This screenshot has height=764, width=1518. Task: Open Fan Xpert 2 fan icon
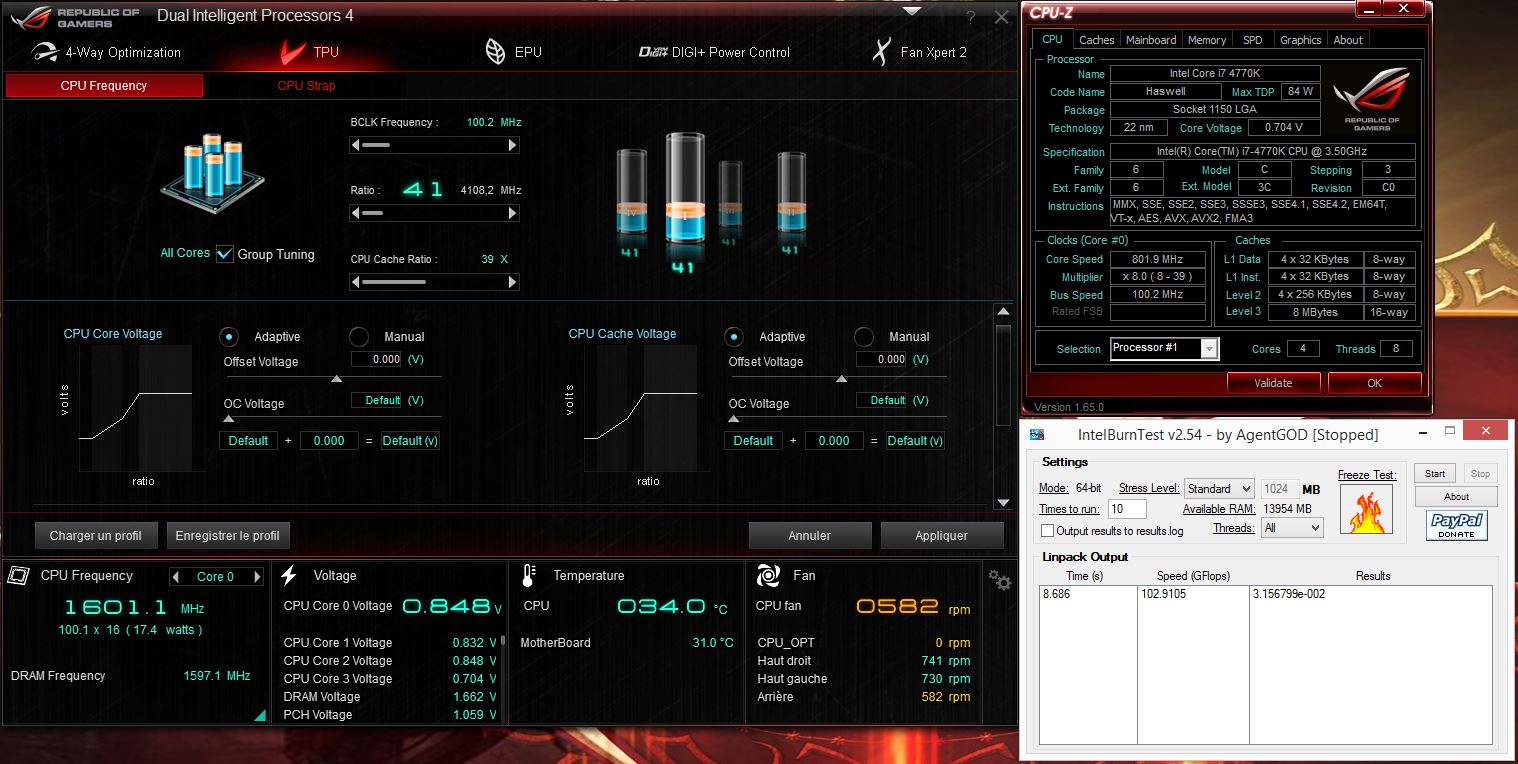coord(880,52)
